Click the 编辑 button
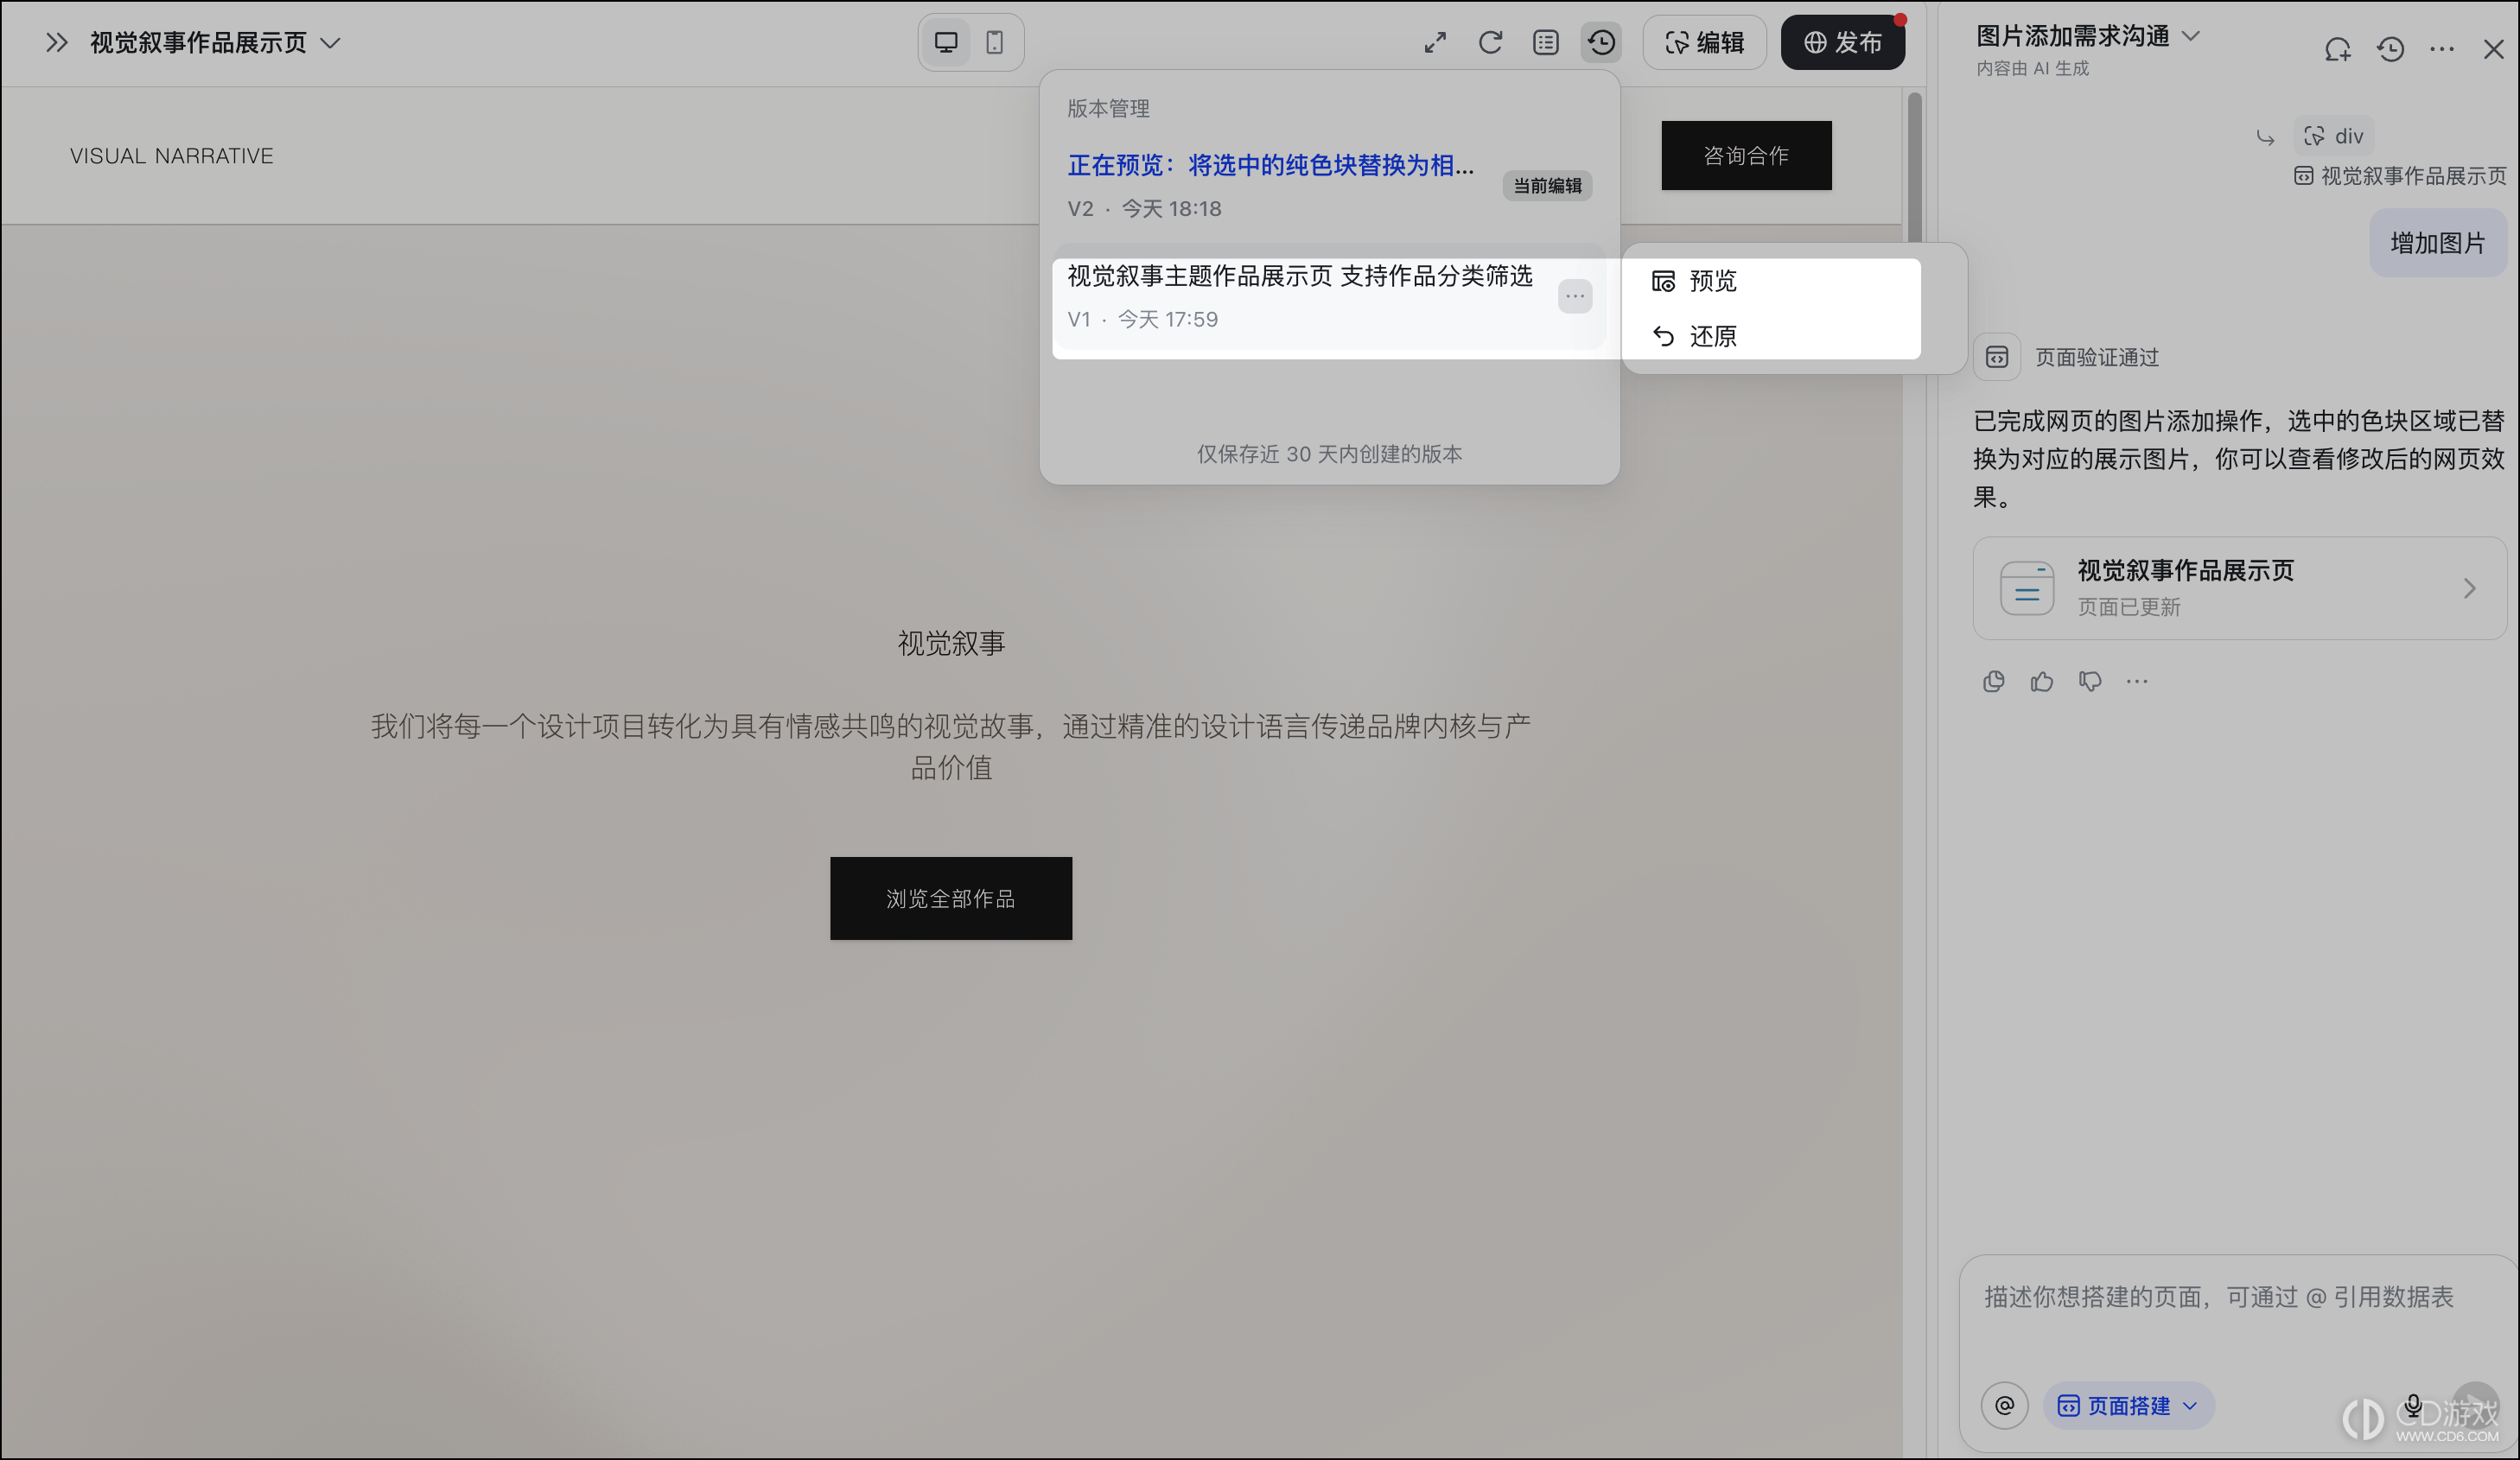The width and height of the screenshot is (2520, 1460). [1704, 42]
